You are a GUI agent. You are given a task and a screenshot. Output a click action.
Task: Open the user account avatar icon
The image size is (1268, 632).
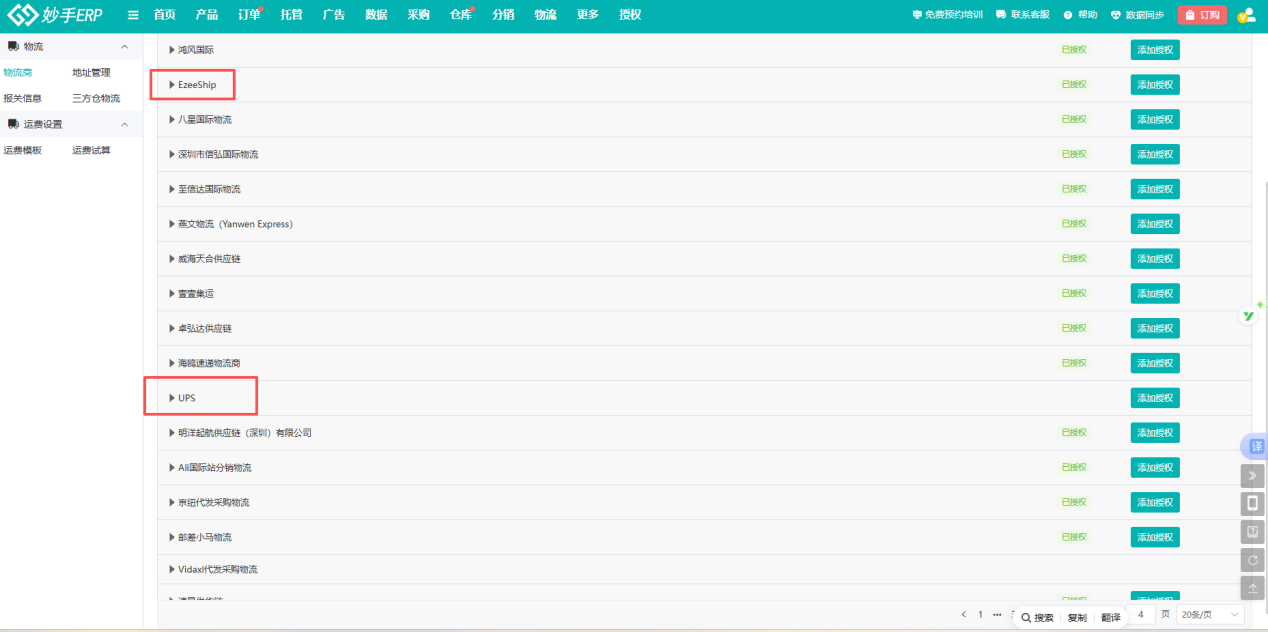[x=1246, y=15]
